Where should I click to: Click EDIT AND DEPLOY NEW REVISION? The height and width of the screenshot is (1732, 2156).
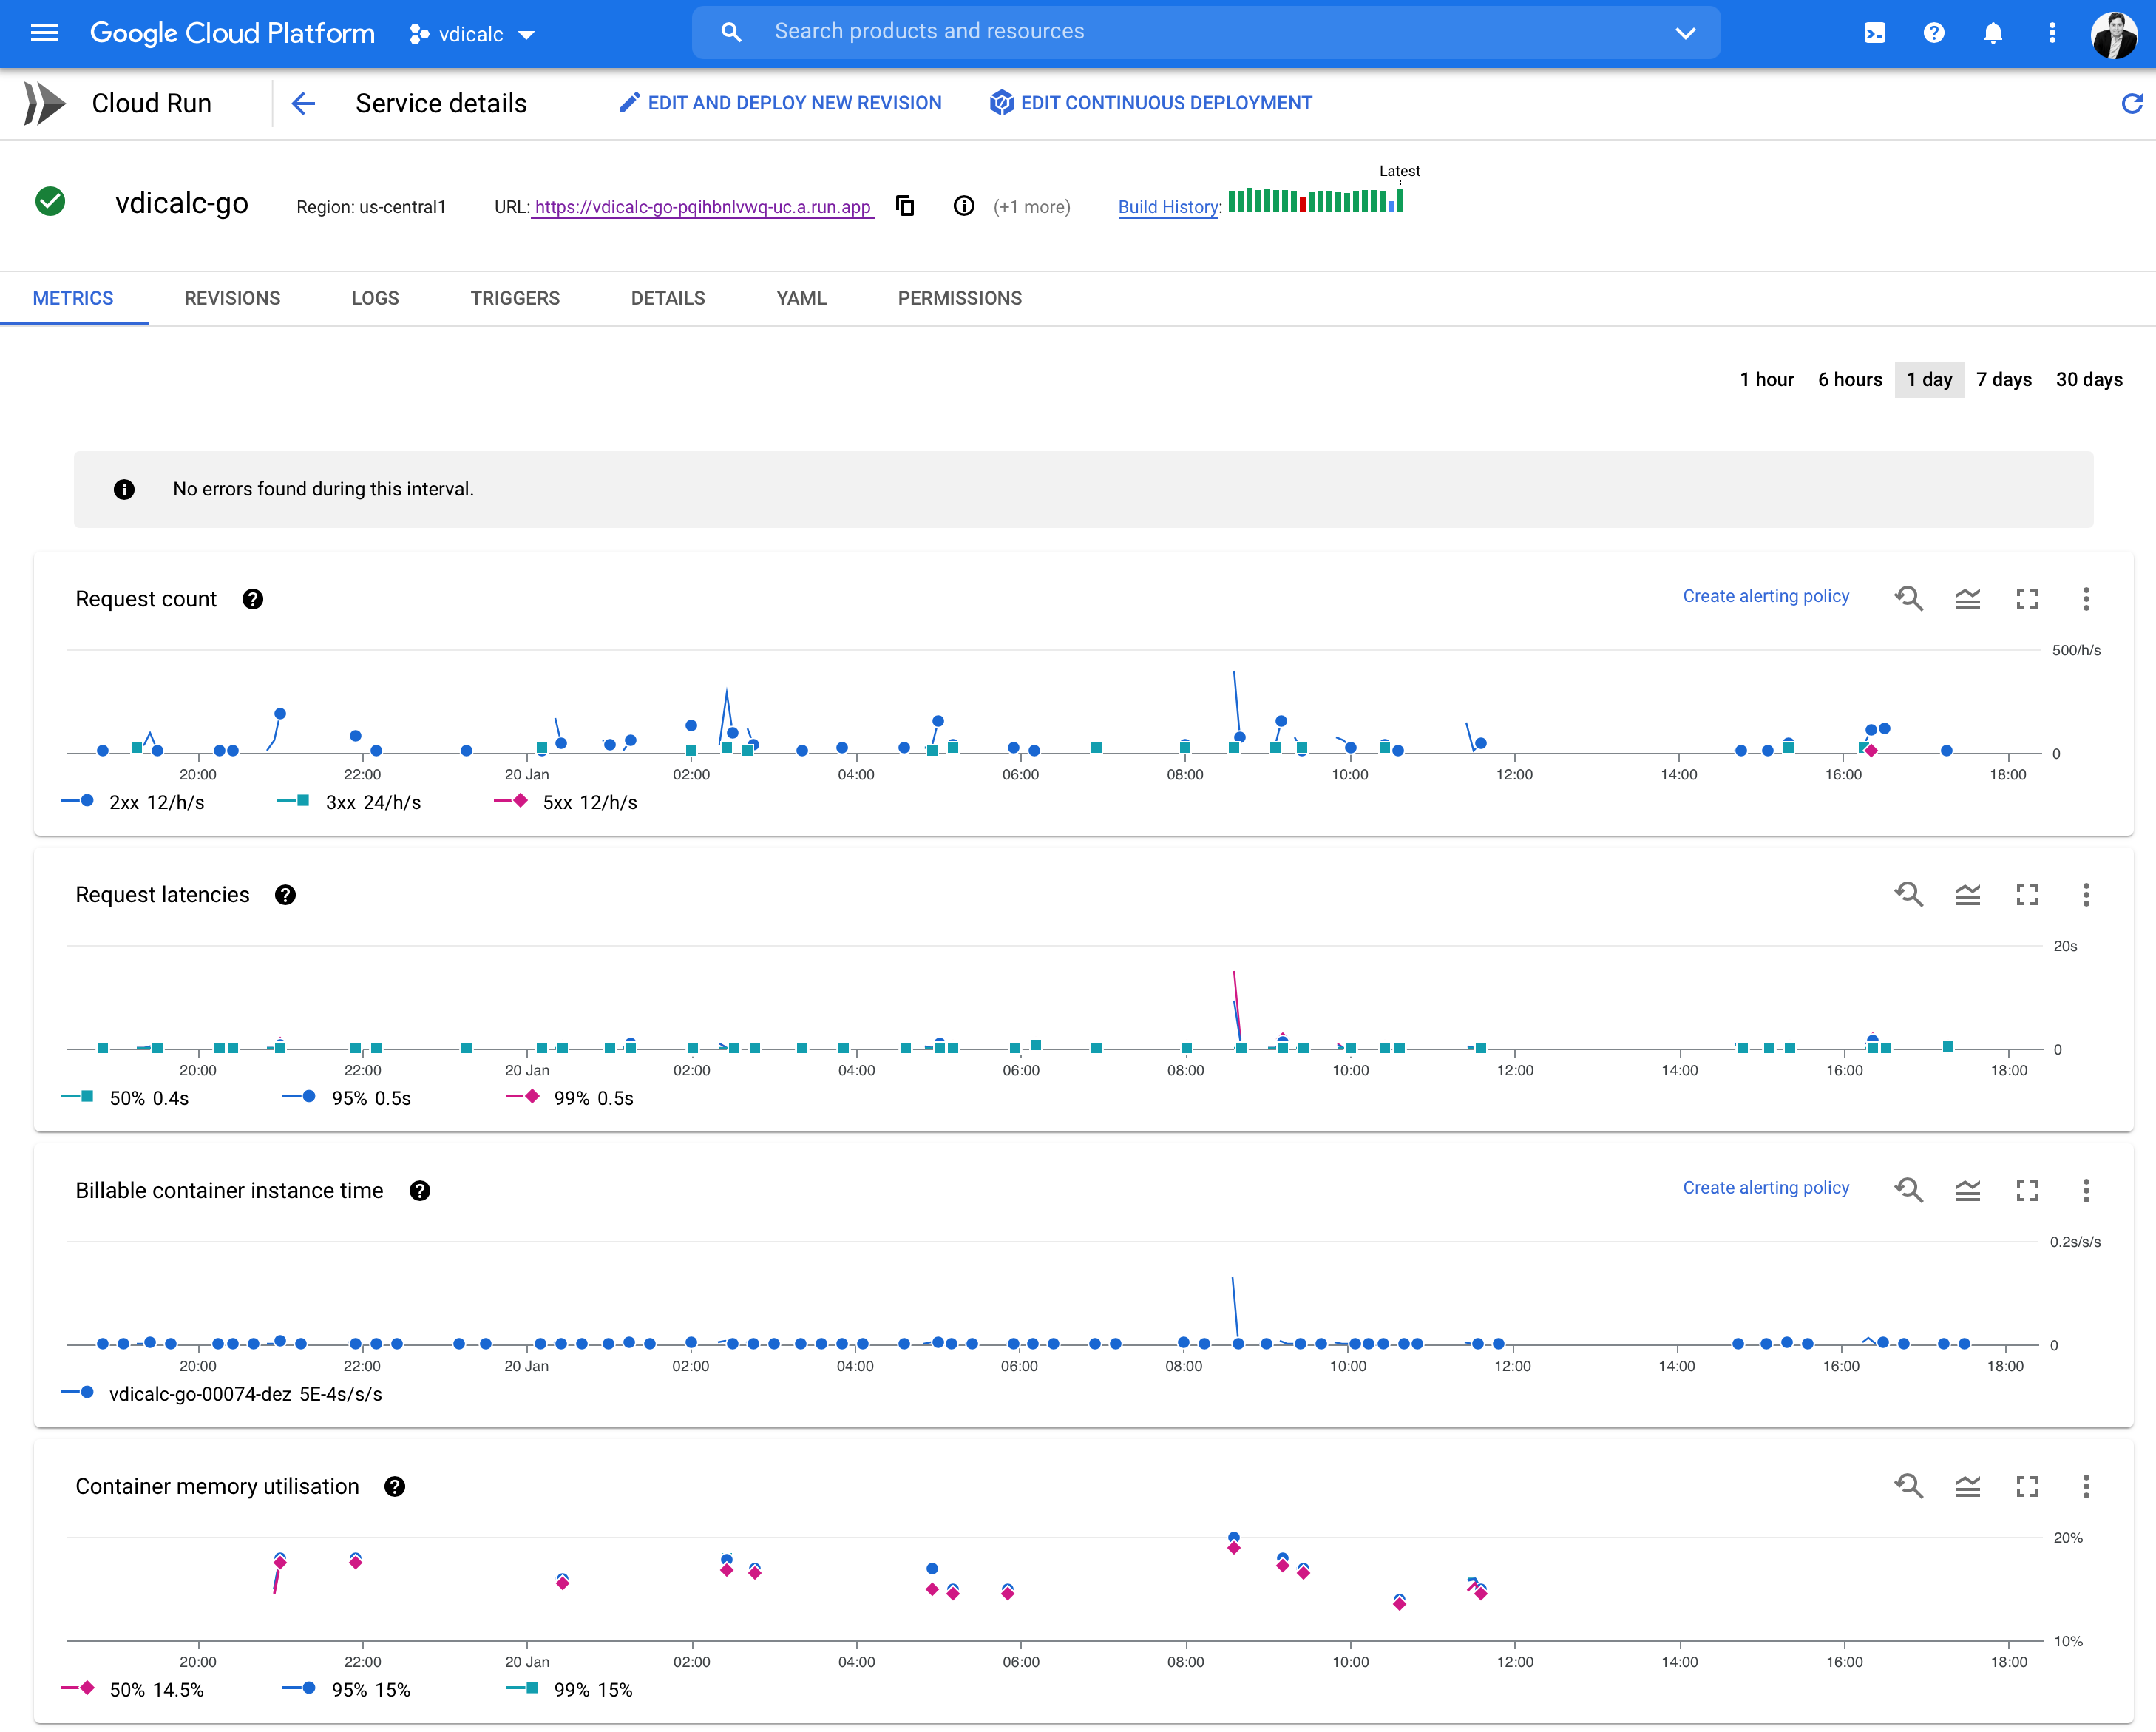pos(780,103)
